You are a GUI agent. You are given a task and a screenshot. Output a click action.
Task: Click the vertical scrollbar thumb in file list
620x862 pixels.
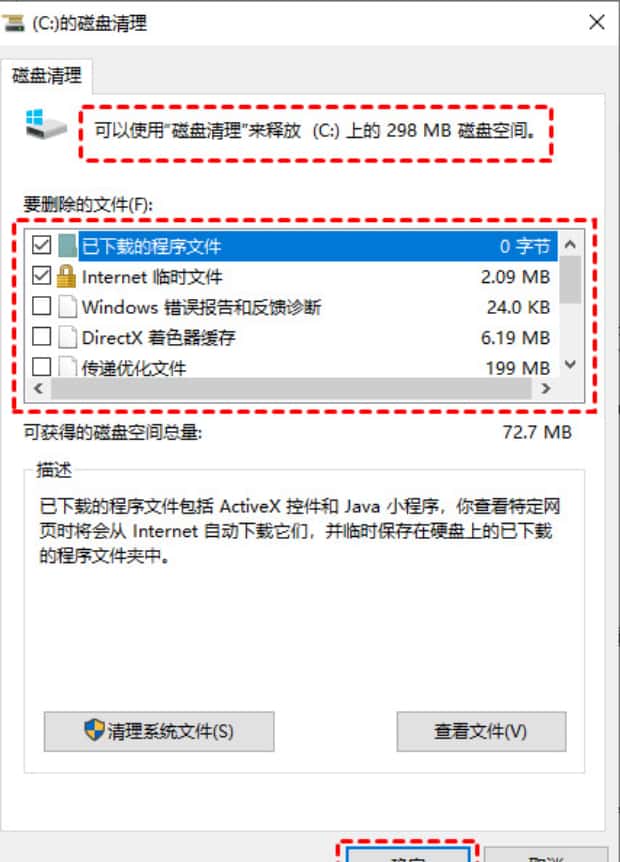pyautogui.click(x=571, y=280)
